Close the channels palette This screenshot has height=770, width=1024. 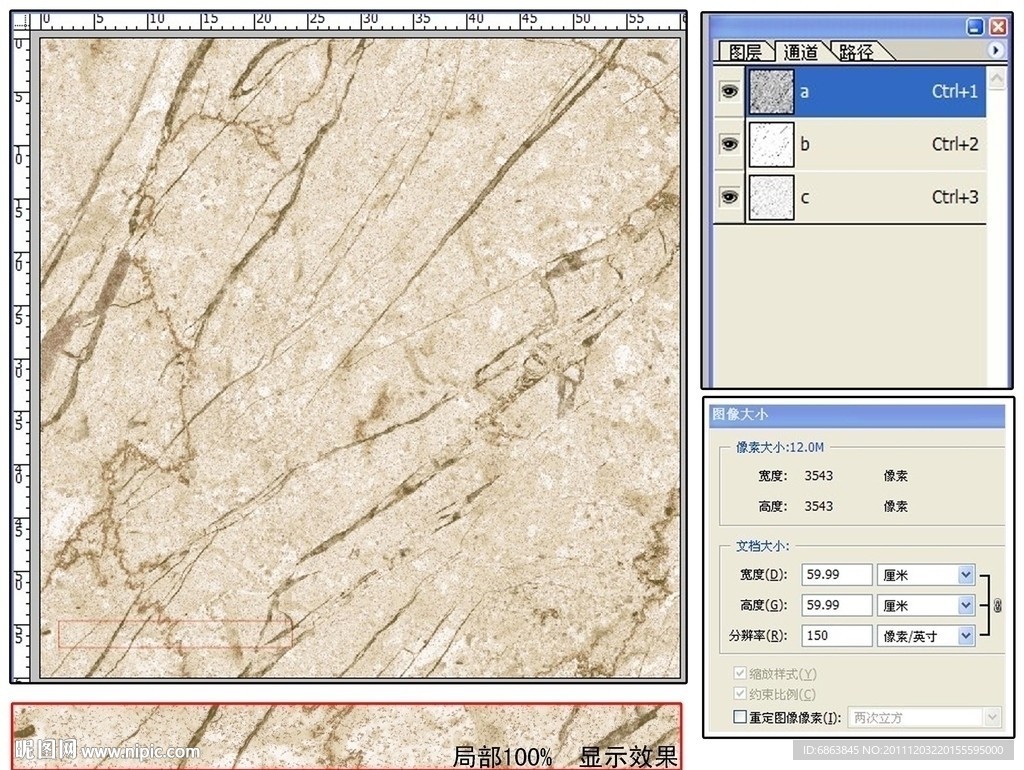tap(997, 27)
